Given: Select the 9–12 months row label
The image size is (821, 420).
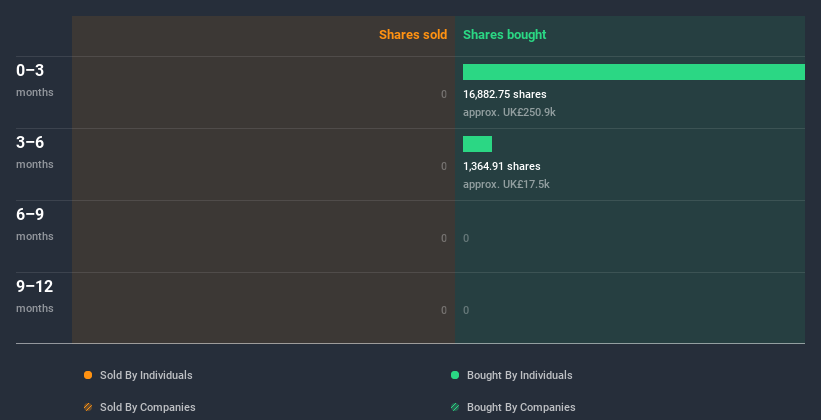Looking at the screenshot, I should pyautogui.click(x=35, y=295).
